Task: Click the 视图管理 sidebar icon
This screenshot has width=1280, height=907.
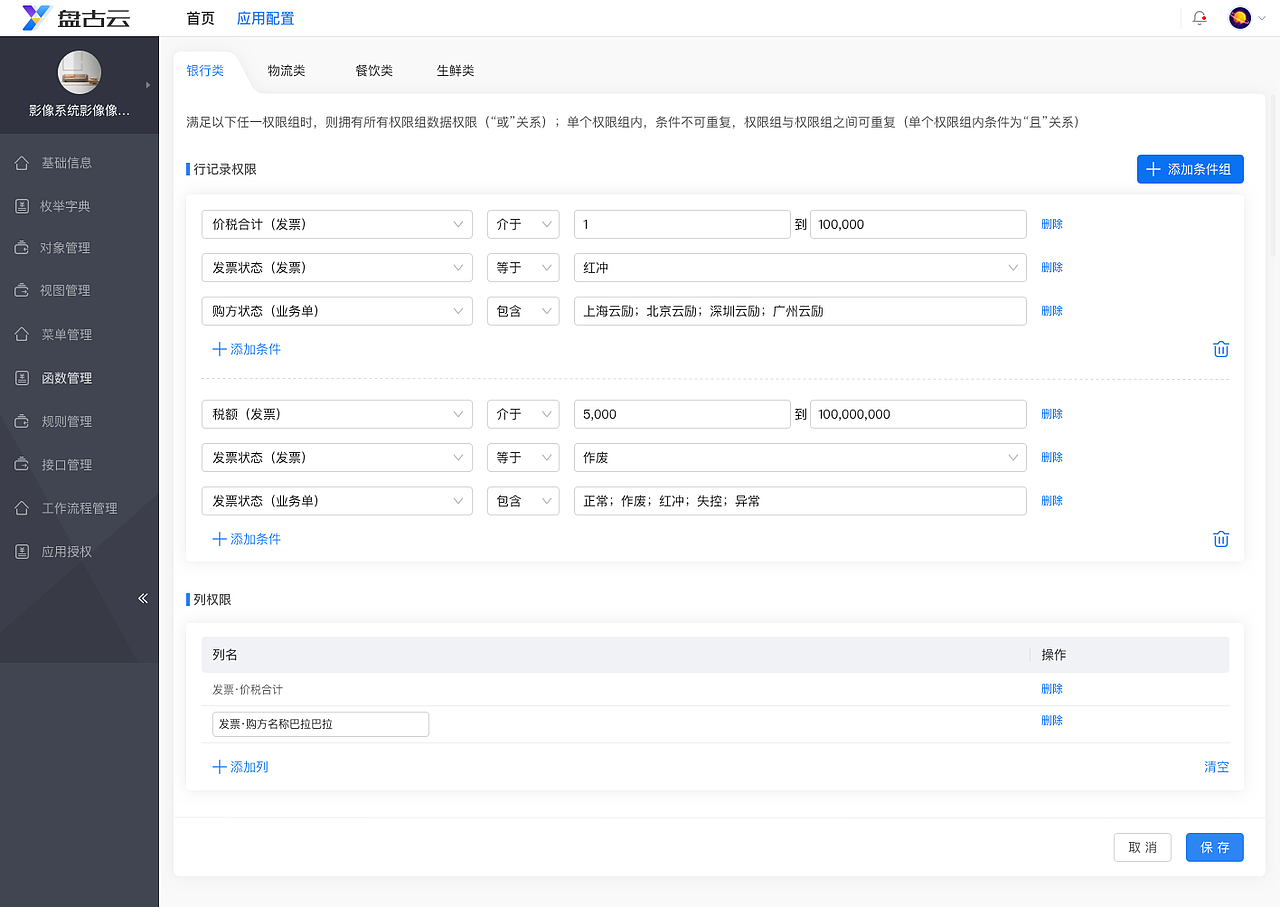Action: [22, 291]
